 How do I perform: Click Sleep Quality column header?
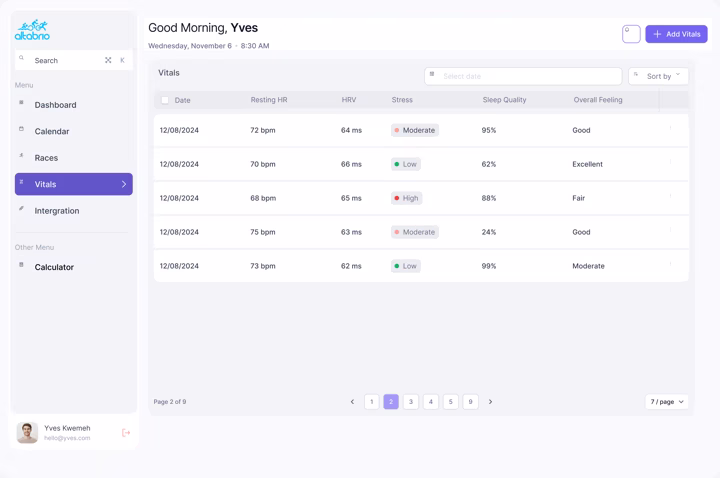click(504, 100)
